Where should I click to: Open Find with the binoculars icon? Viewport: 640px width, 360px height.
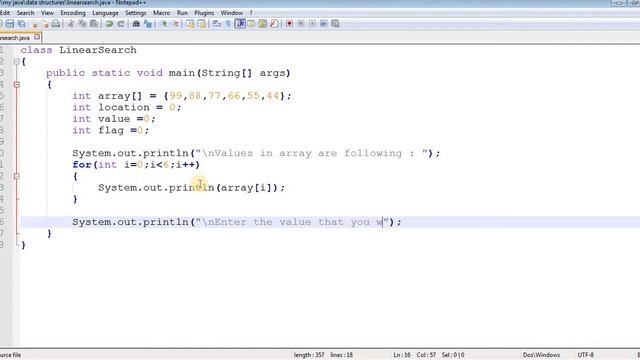click(x=136, y=24)
